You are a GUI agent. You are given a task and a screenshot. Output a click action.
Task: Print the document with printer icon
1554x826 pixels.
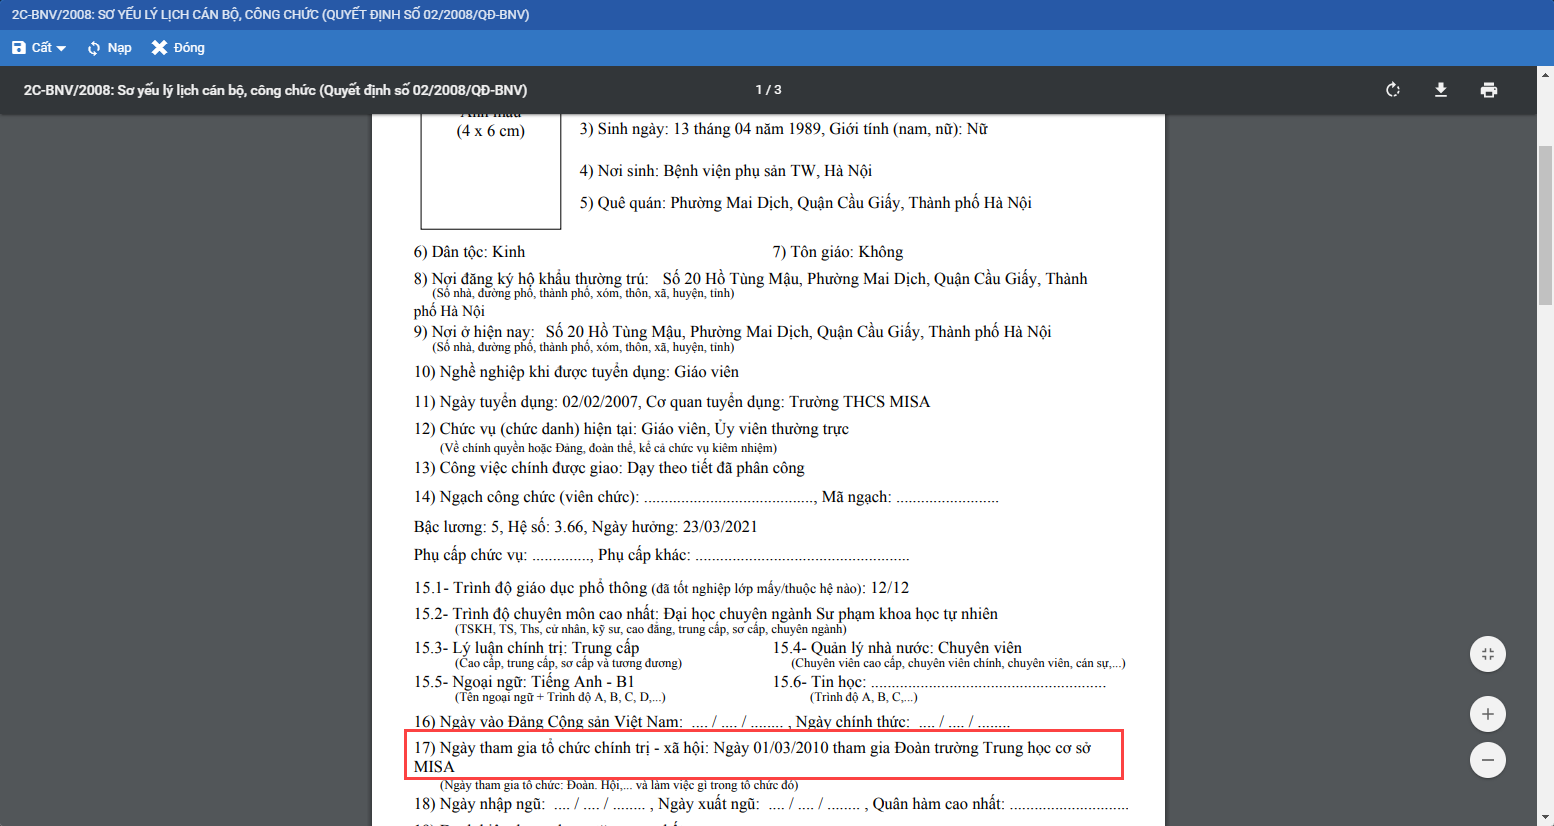[x=1489, y=90]
